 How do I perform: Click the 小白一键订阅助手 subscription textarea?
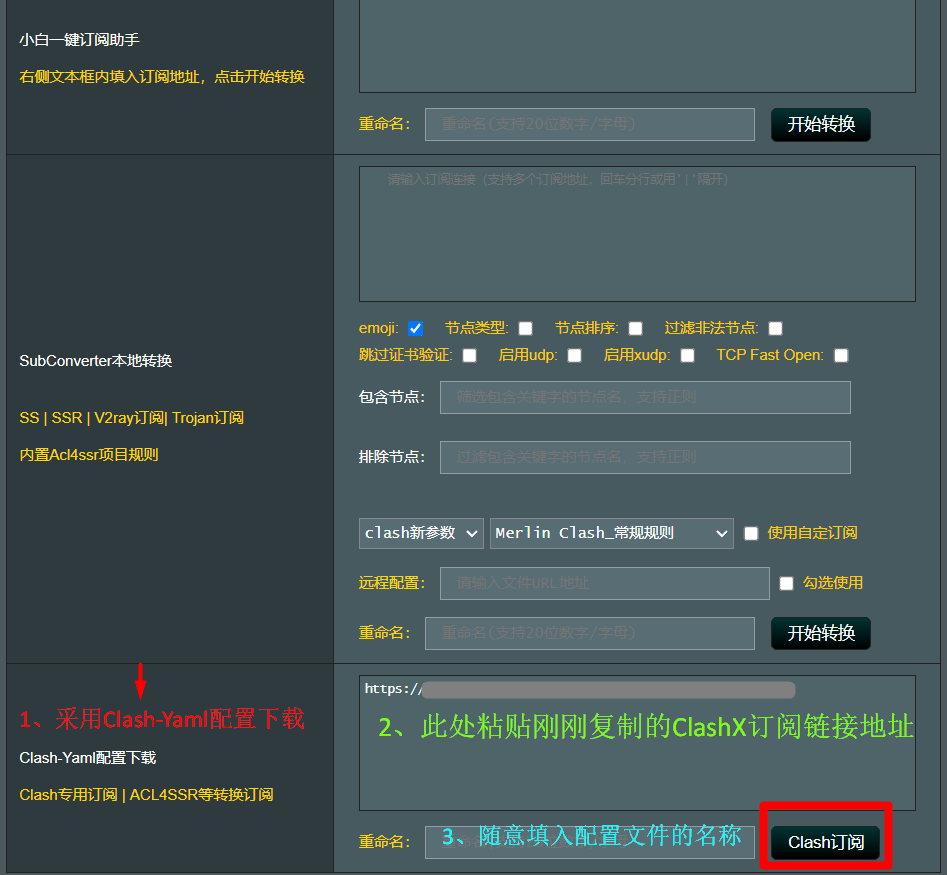(637, 46)
